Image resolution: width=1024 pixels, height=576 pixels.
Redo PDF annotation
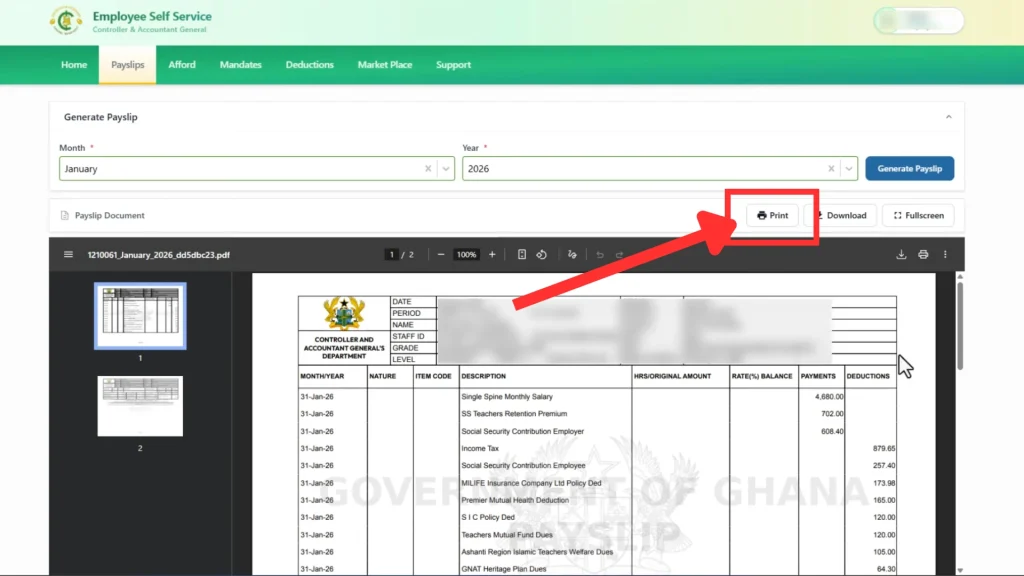pyautogui.click(x=619, y=255)
